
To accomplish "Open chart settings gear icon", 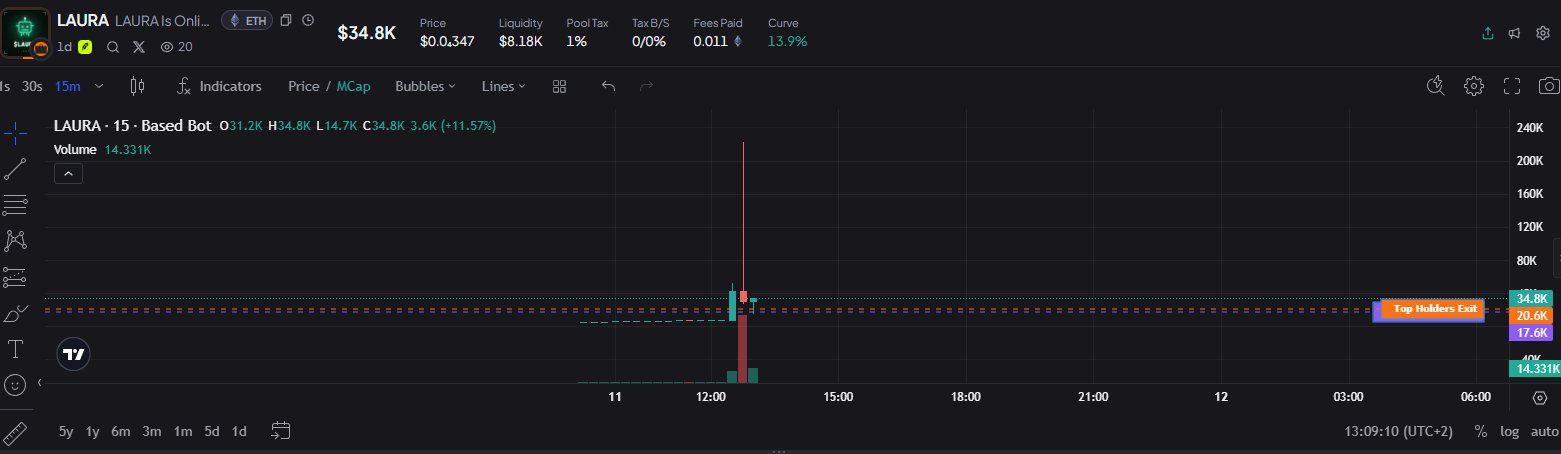I will (x=1473, y=86).
